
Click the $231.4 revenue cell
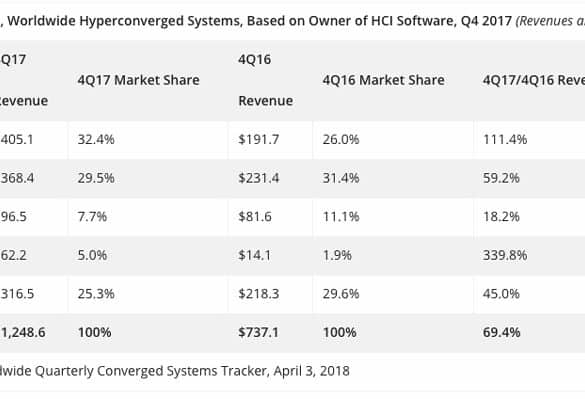coord(270,178)
